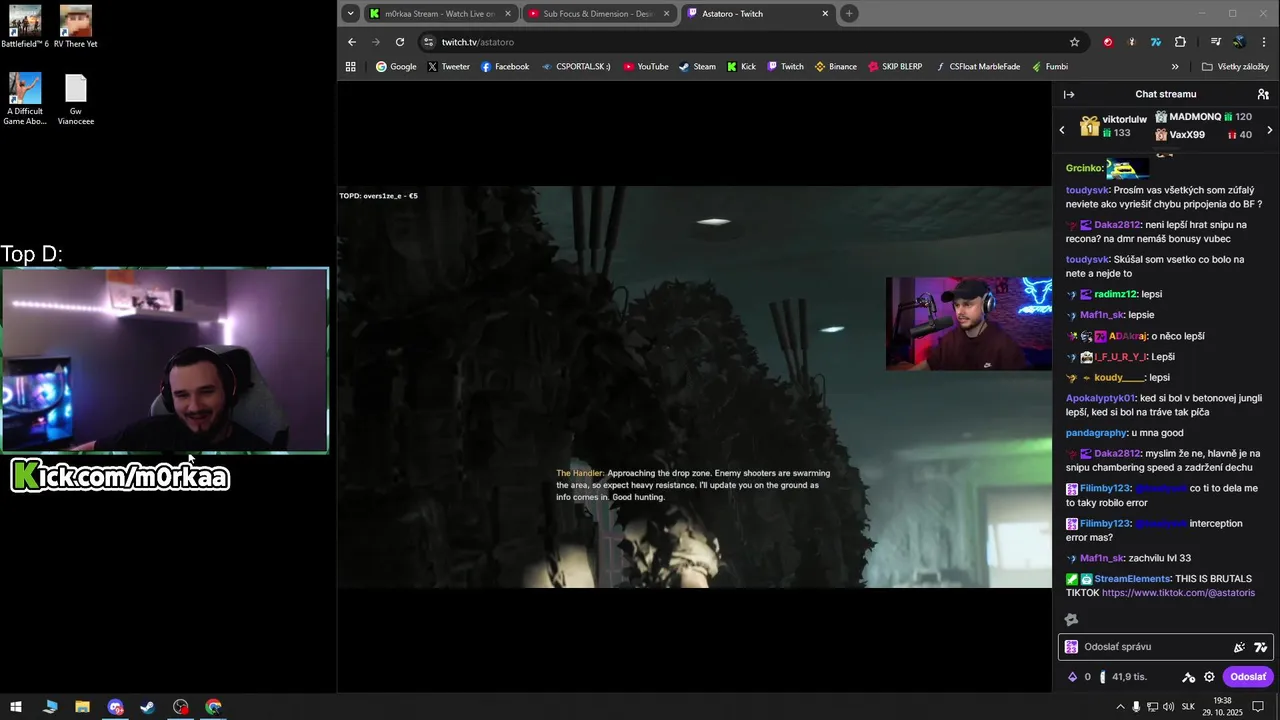Collapse the chat panel with the arrow icon
The height and width of the screenshot is (720, 1280).
(1069, 94)
